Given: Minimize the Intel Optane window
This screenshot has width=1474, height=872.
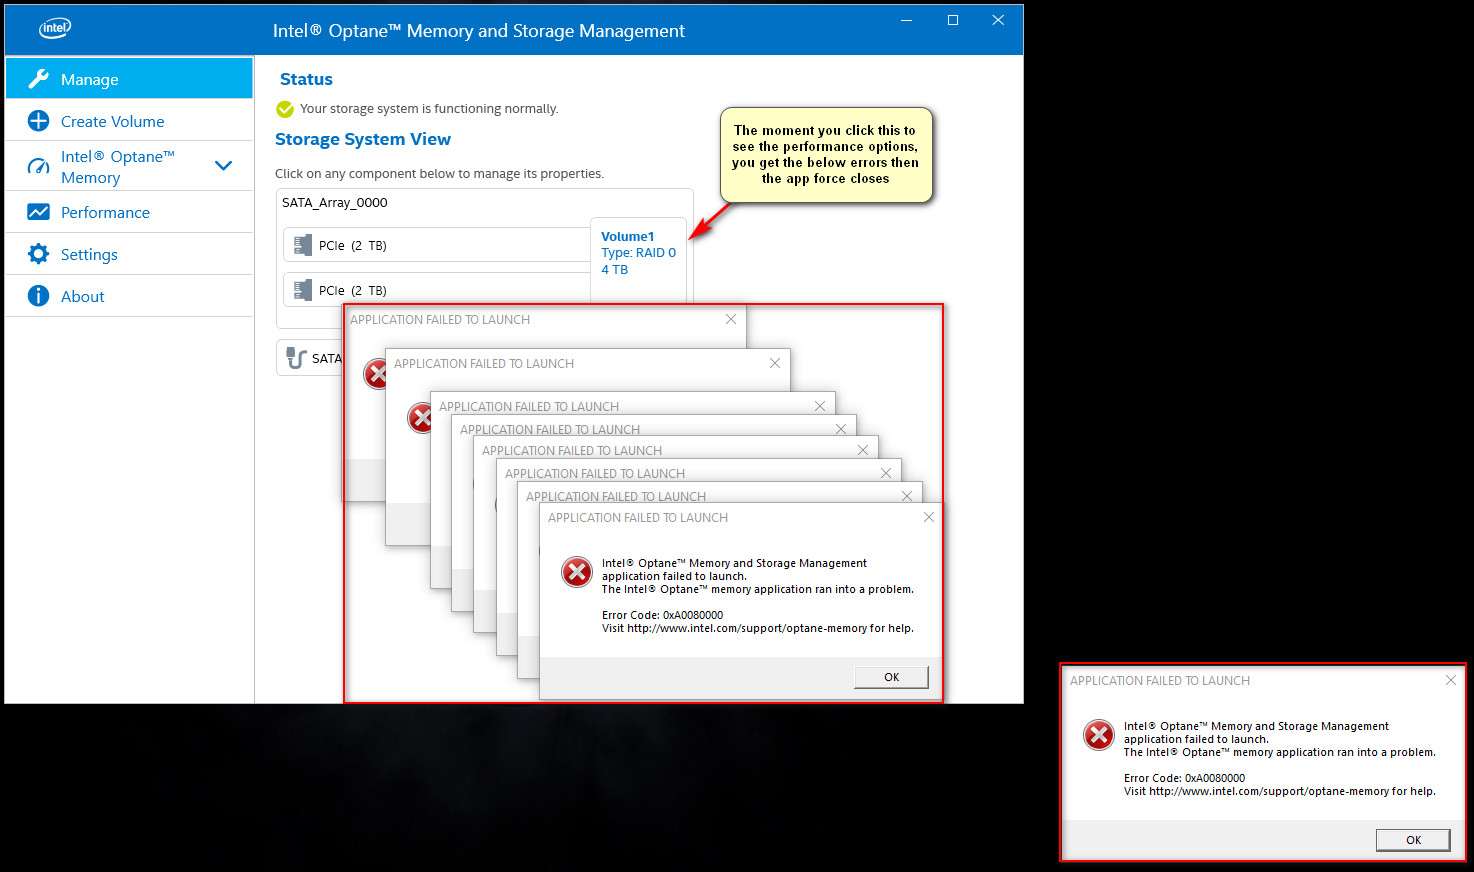Looking at the screenshot, I should (x=907, y=20).
